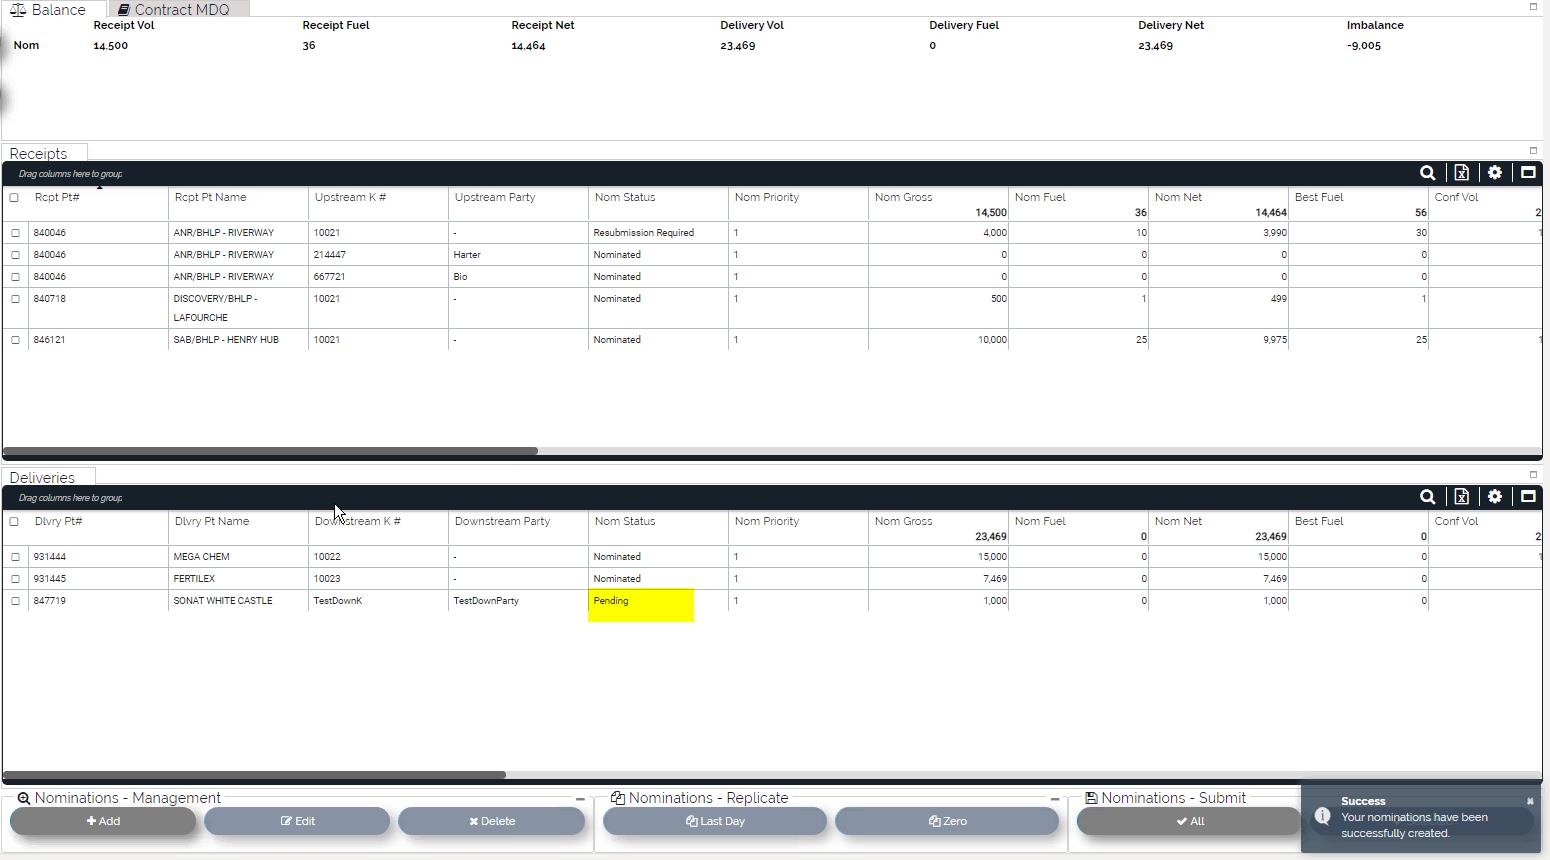1550x860 pixels.
Task: Switch to the Contract MDQ tab
Action: (x=180, y=9)
